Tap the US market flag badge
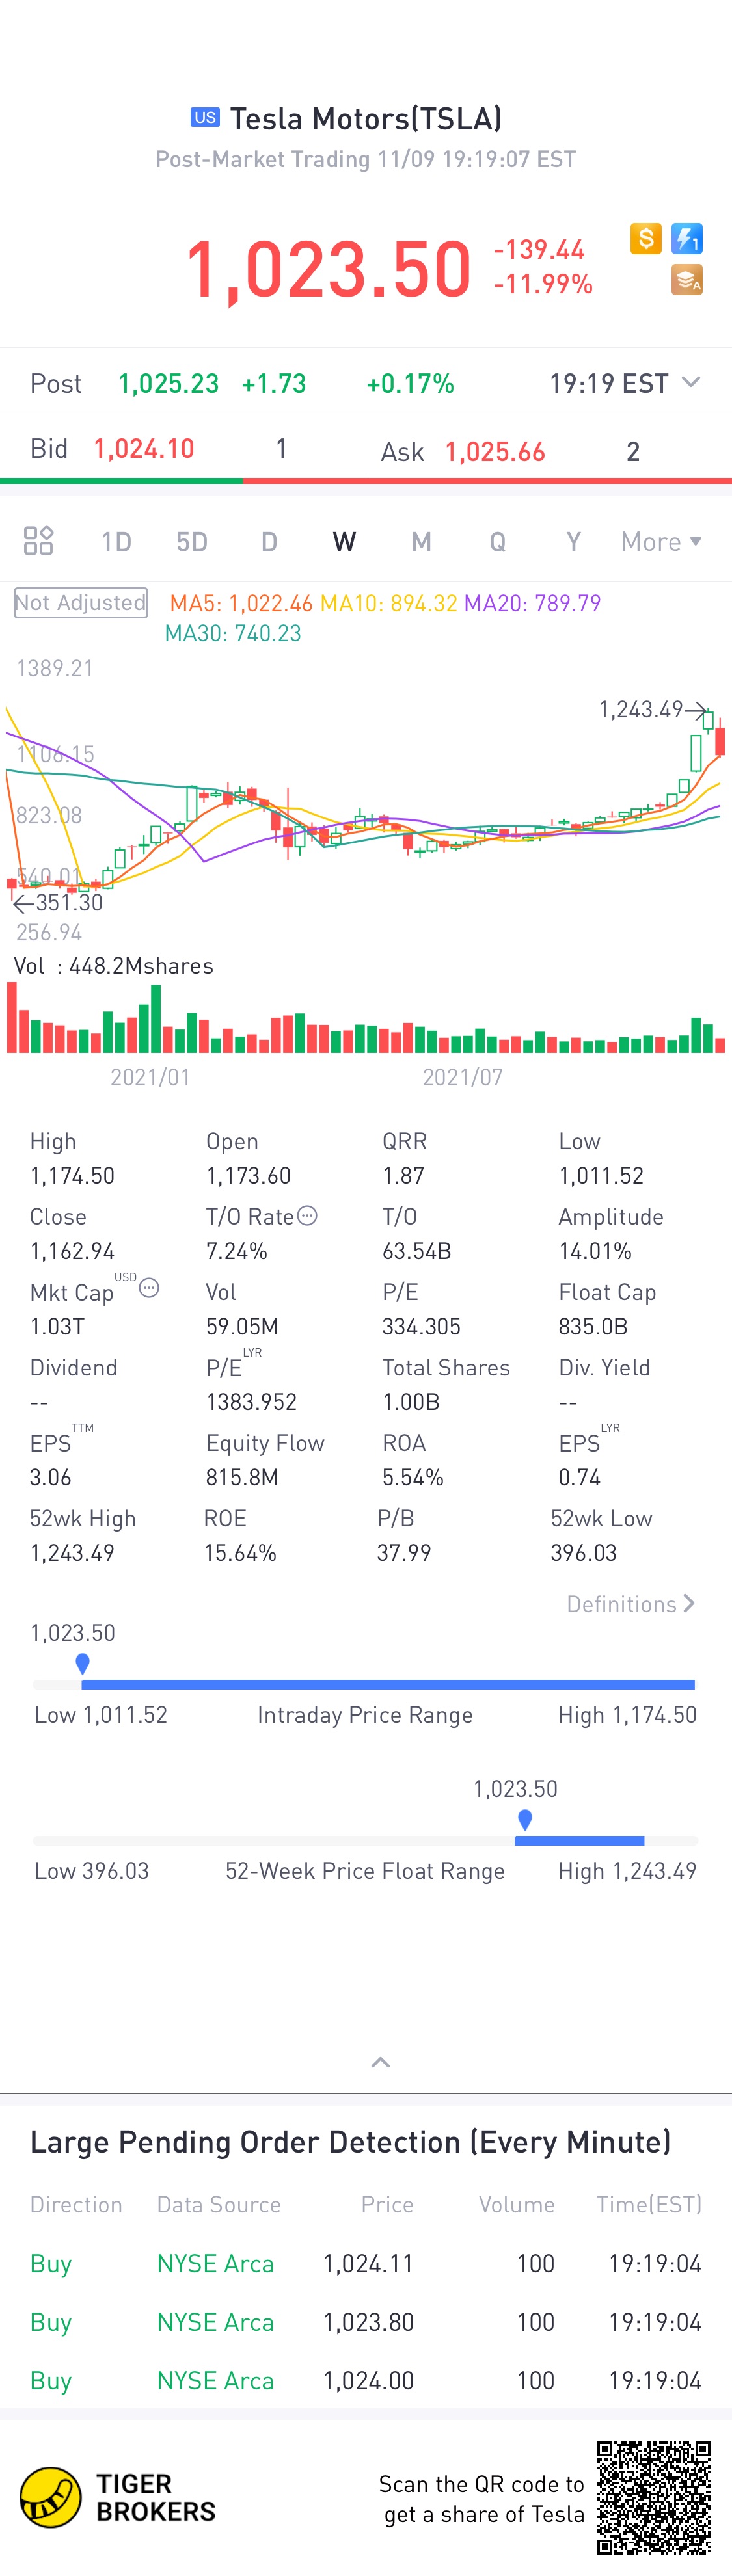 click(x=205, y=117)
